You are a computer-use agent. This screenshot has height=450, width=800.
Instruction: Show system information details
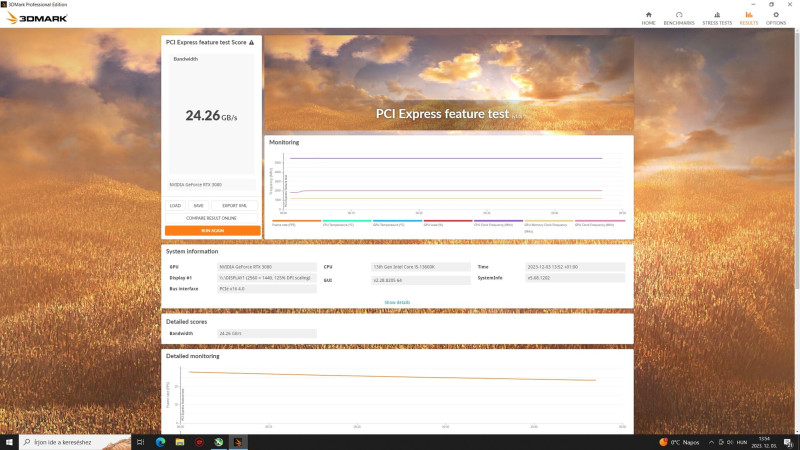[x=397, y=303]
